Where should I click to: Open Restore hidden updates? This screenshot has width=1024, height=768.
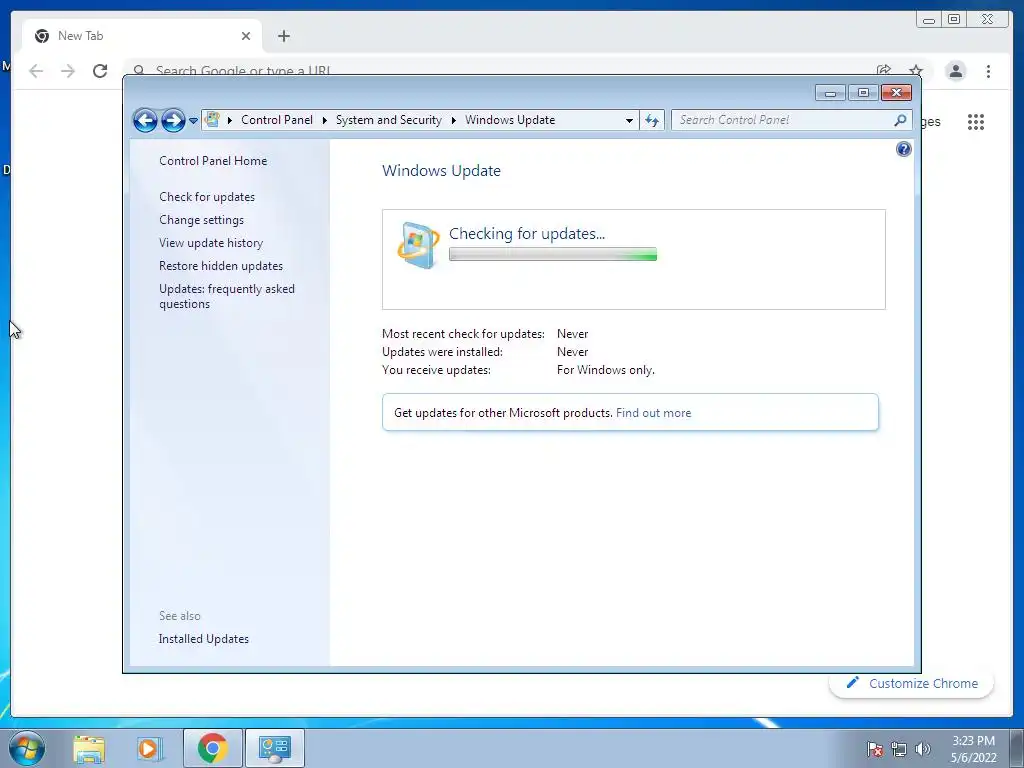[x=221, y=266]
